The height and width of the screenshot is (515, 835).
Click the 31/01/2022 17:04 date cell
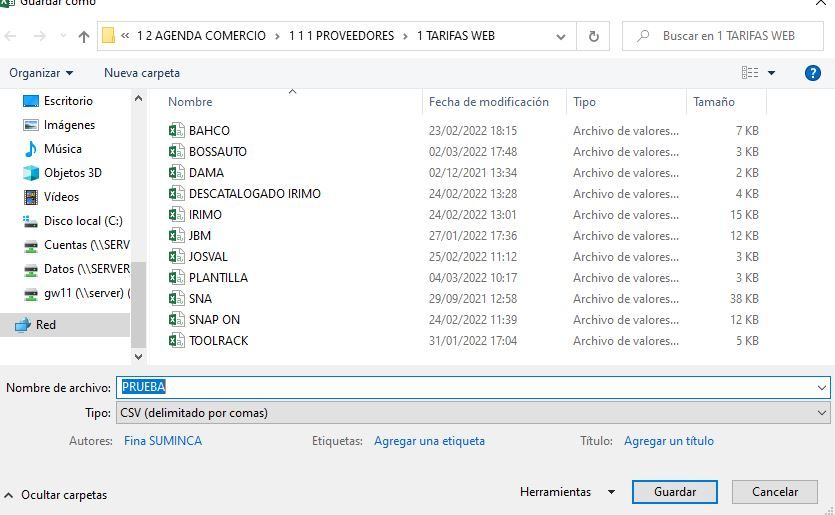coord(473,341)
